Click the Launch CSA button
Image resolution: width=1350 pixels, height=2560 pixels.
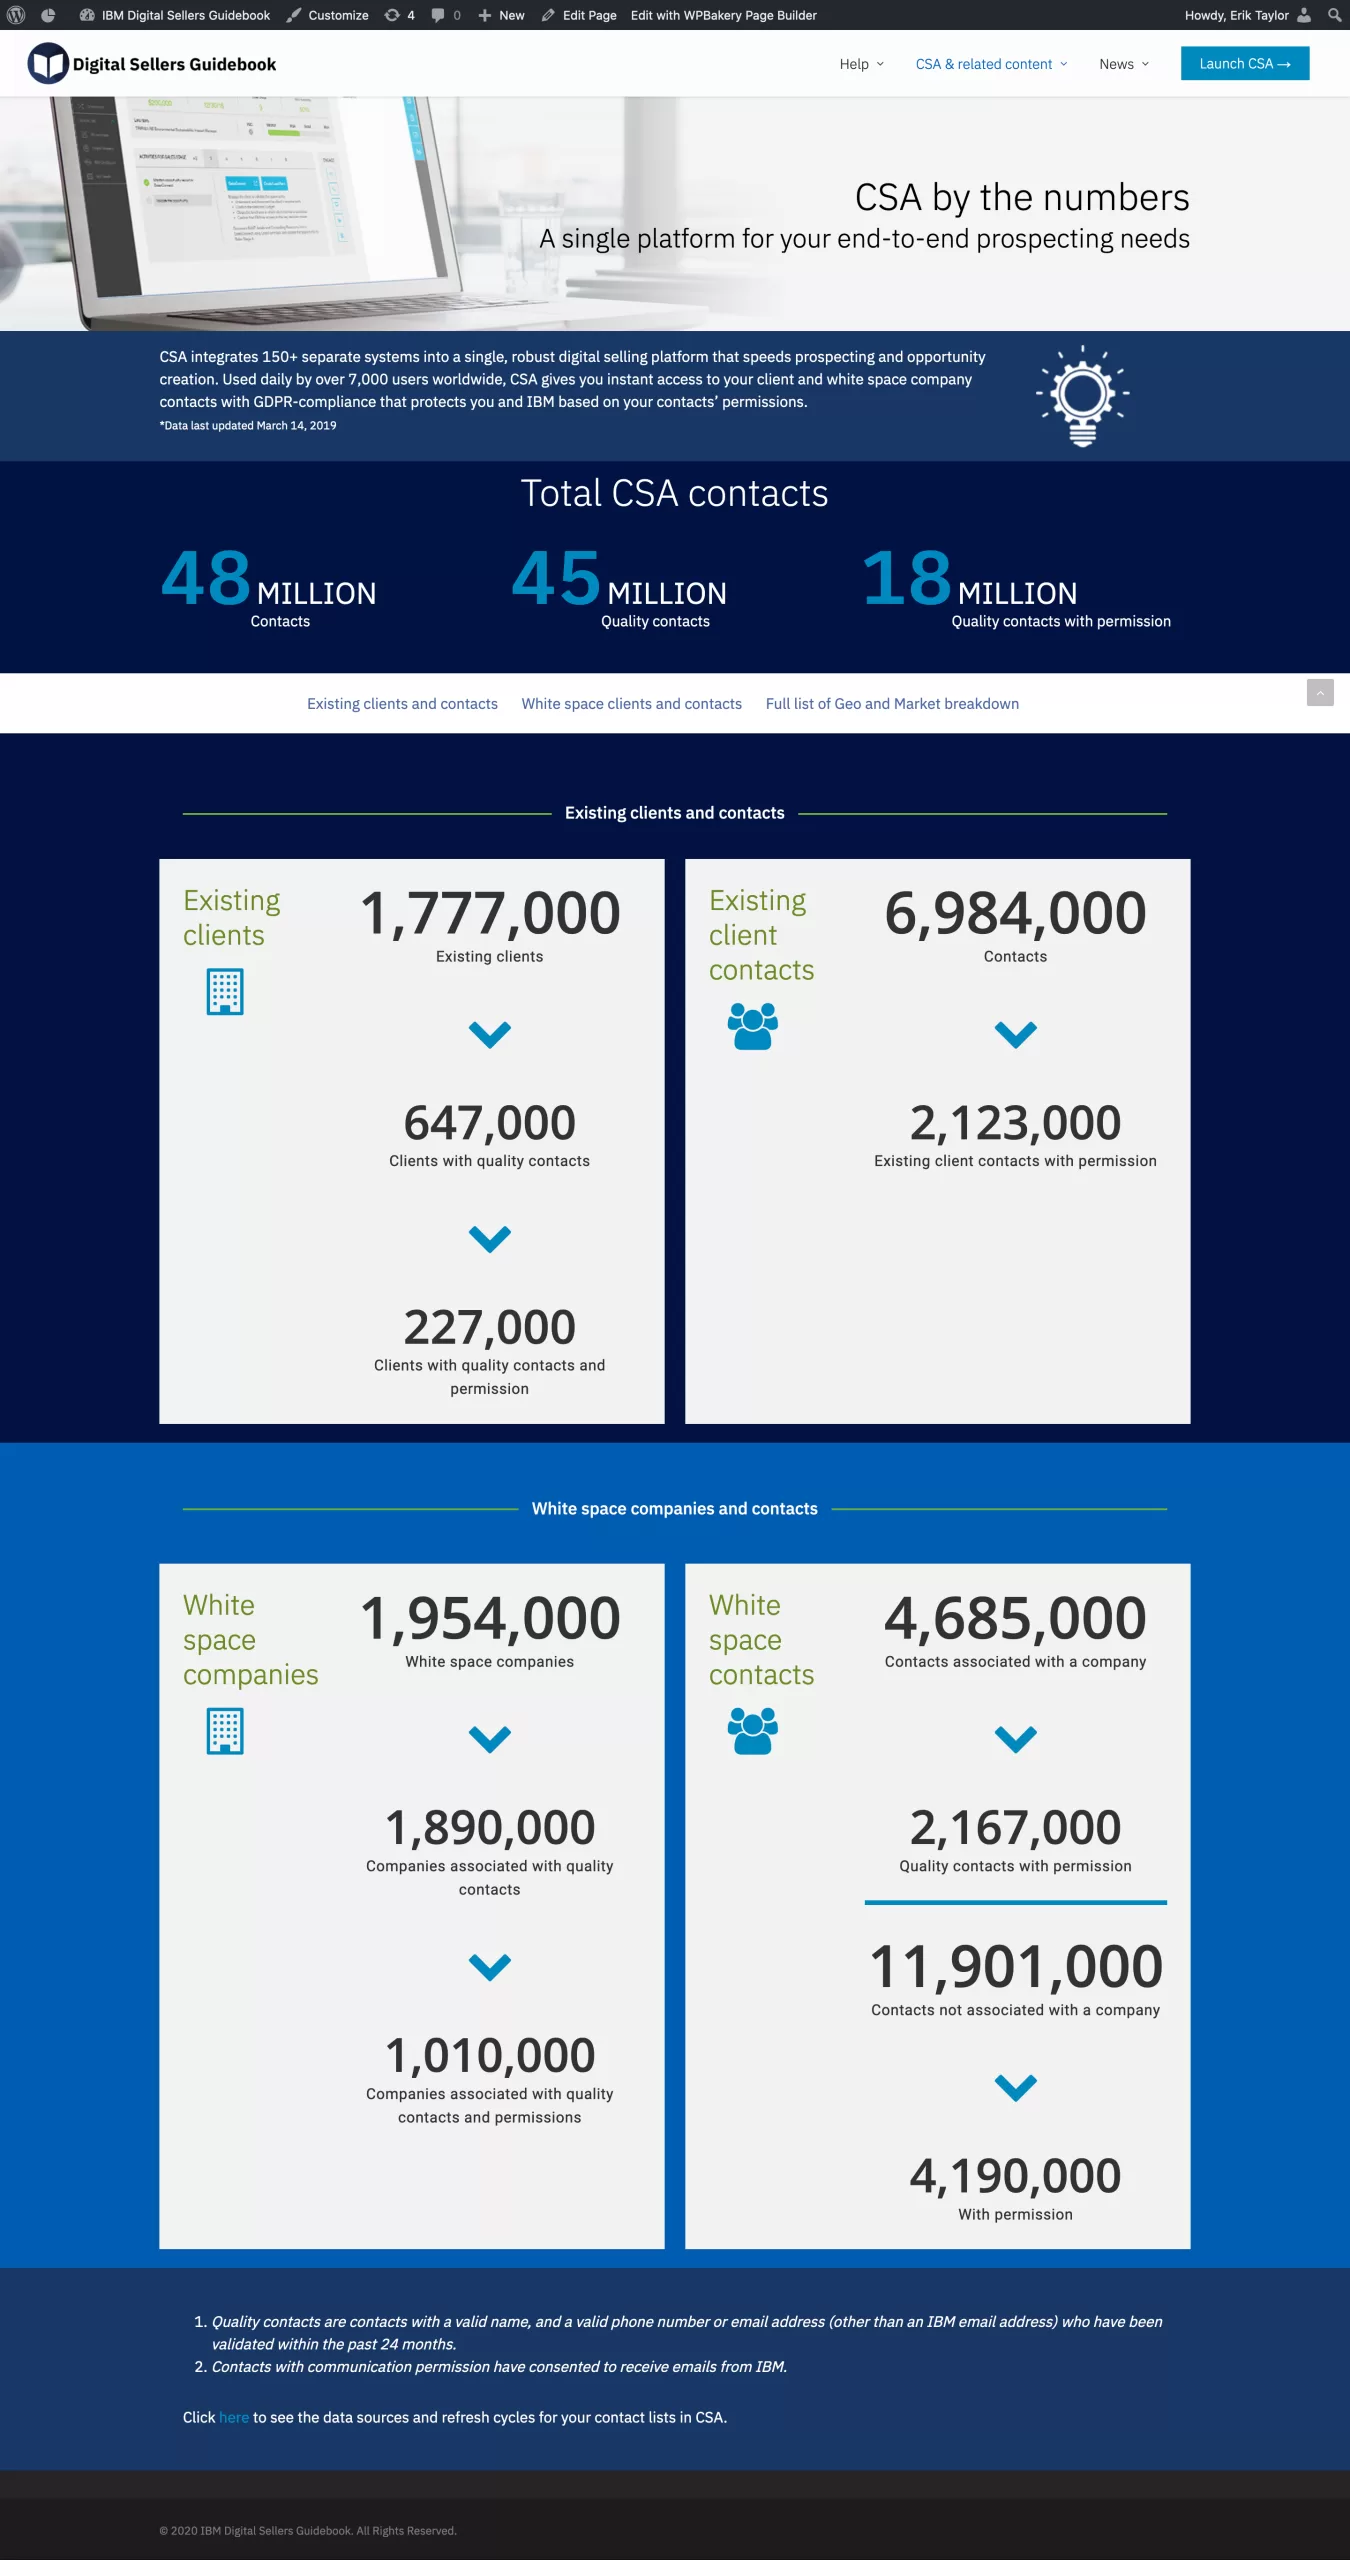[1245, 63]
